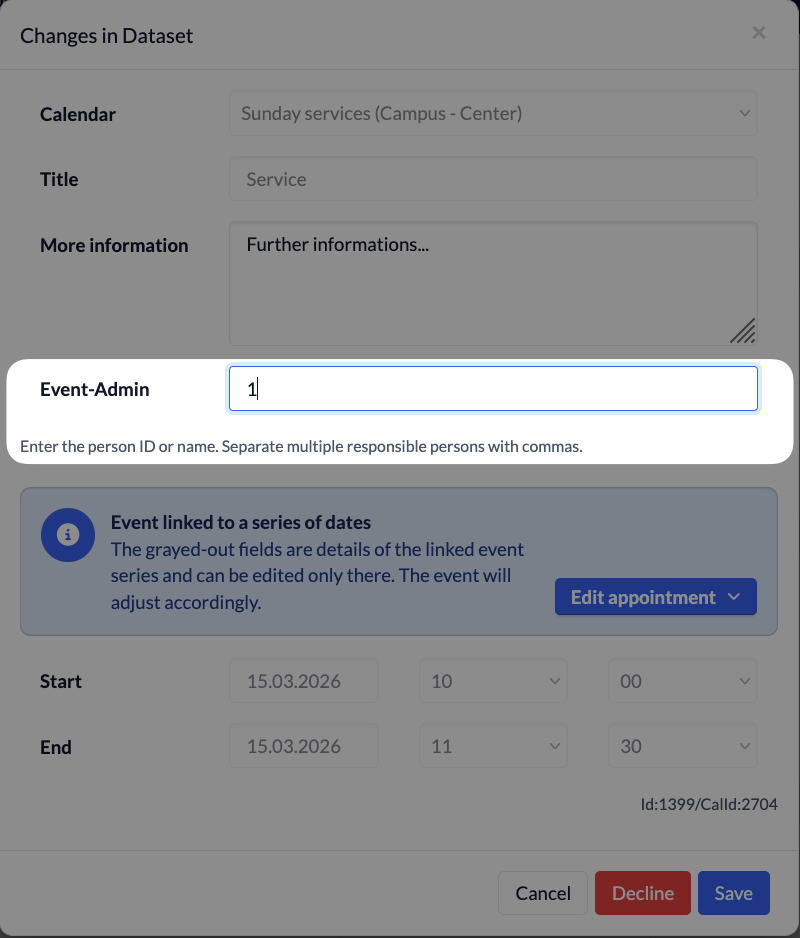
Task: Focus the Event-Admin input field
Action: point(493,389)
